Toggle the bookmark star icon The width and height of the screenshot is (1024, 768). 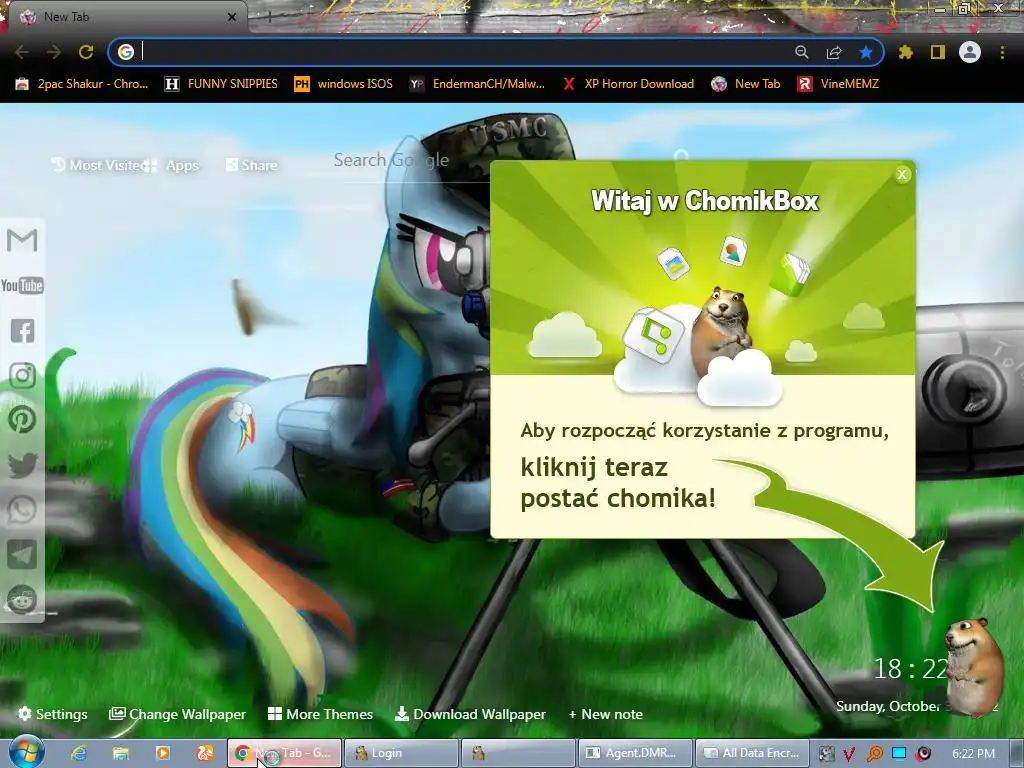point(866,52)
